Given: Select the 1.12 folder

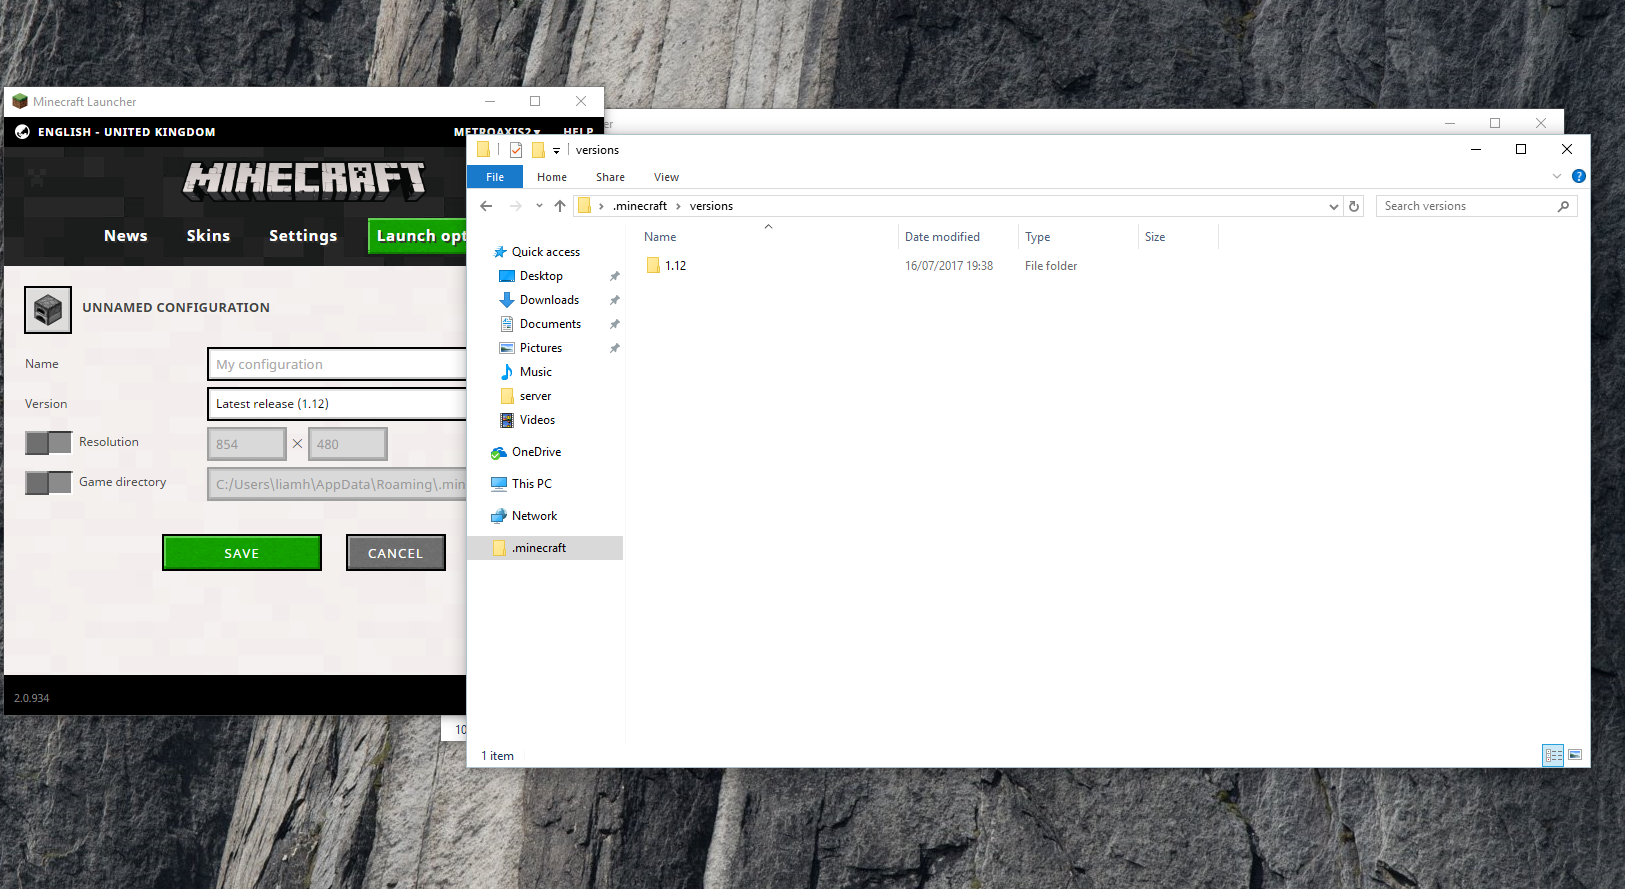Looking at the screenshot, I should coord(675,266).
